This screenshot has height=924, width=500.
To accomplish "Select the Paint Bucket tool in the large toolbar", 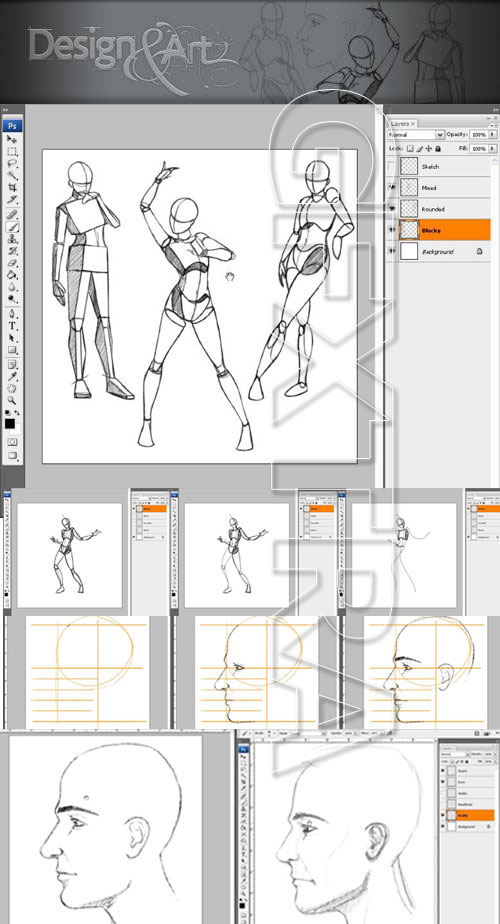I will coord(12,275).
